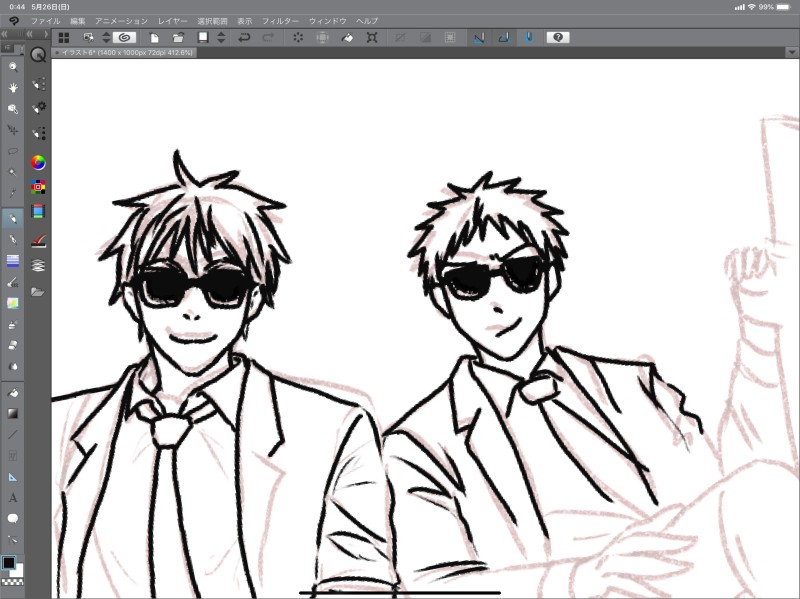This screenshot has width=800, height=599.
Task: Open the Auto Action palette
Action: point(38,240)
